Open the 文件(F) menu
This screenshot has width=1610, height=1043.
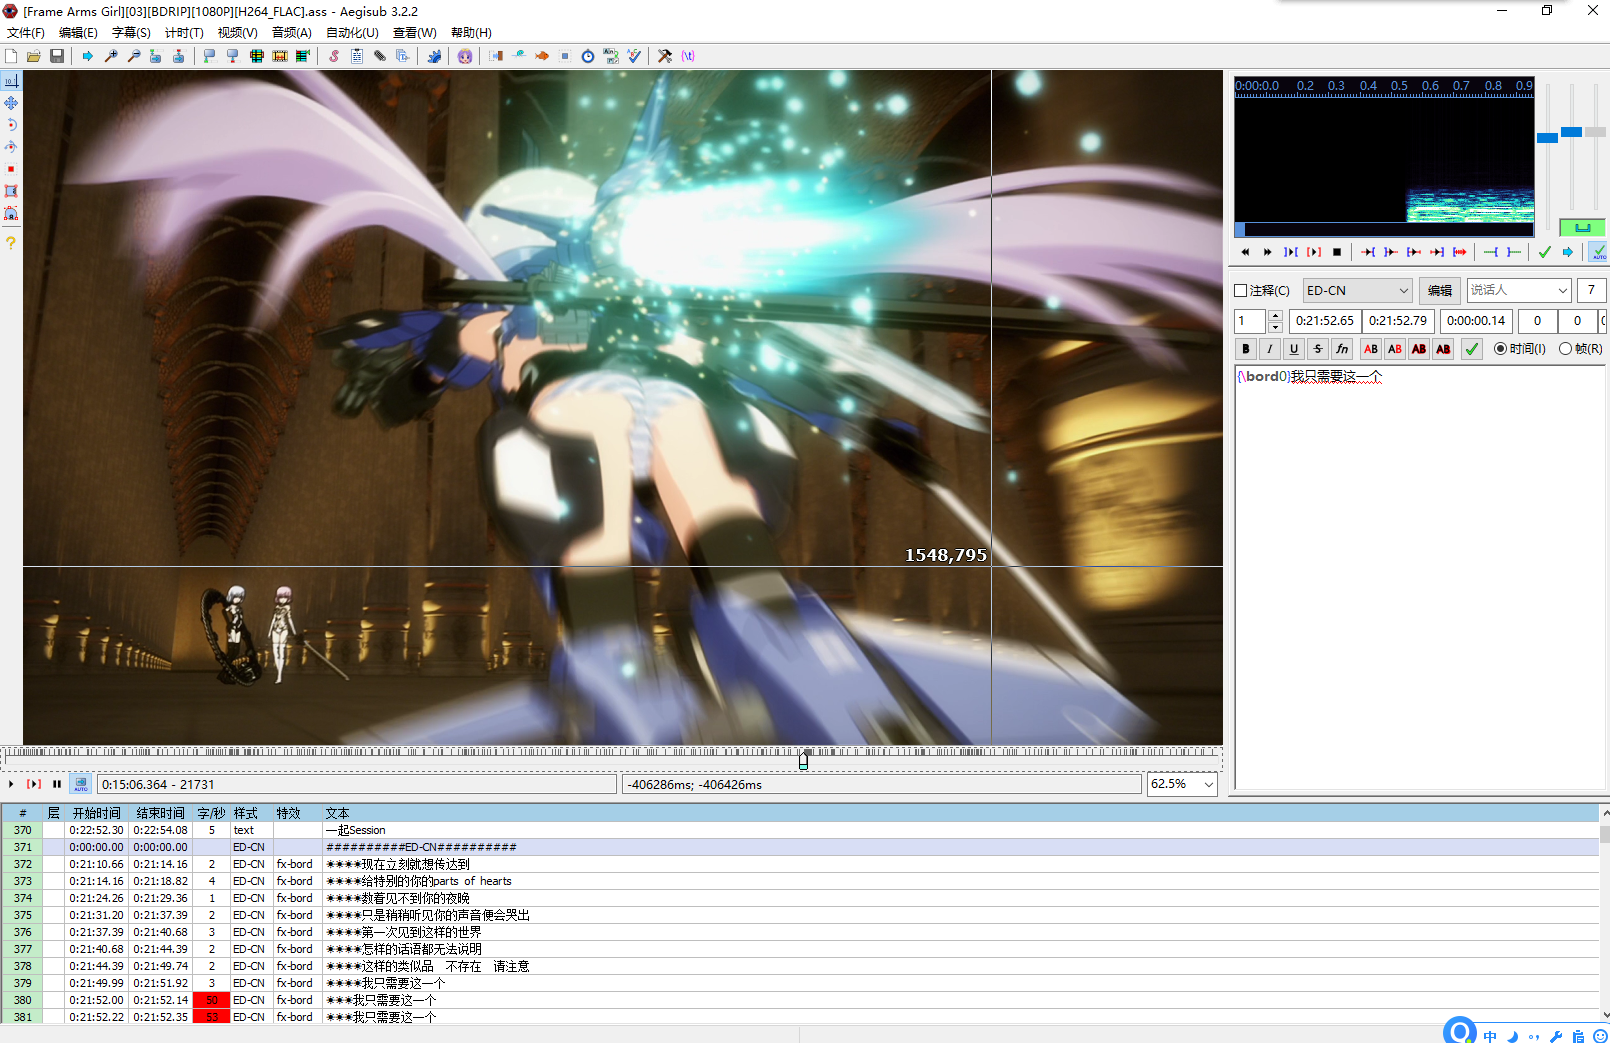[x=25, y=33]
